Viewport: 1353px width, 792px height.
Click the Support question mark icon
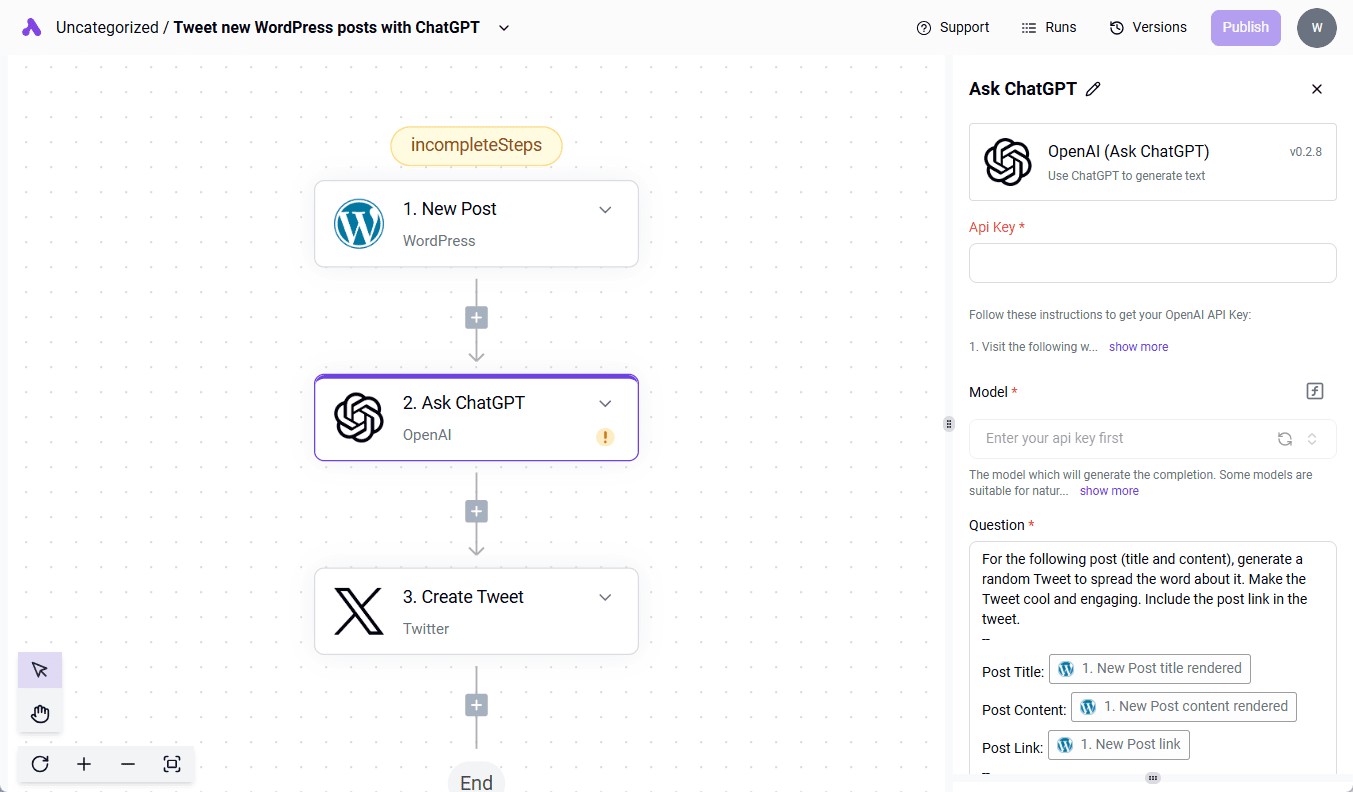click(924, 28)
